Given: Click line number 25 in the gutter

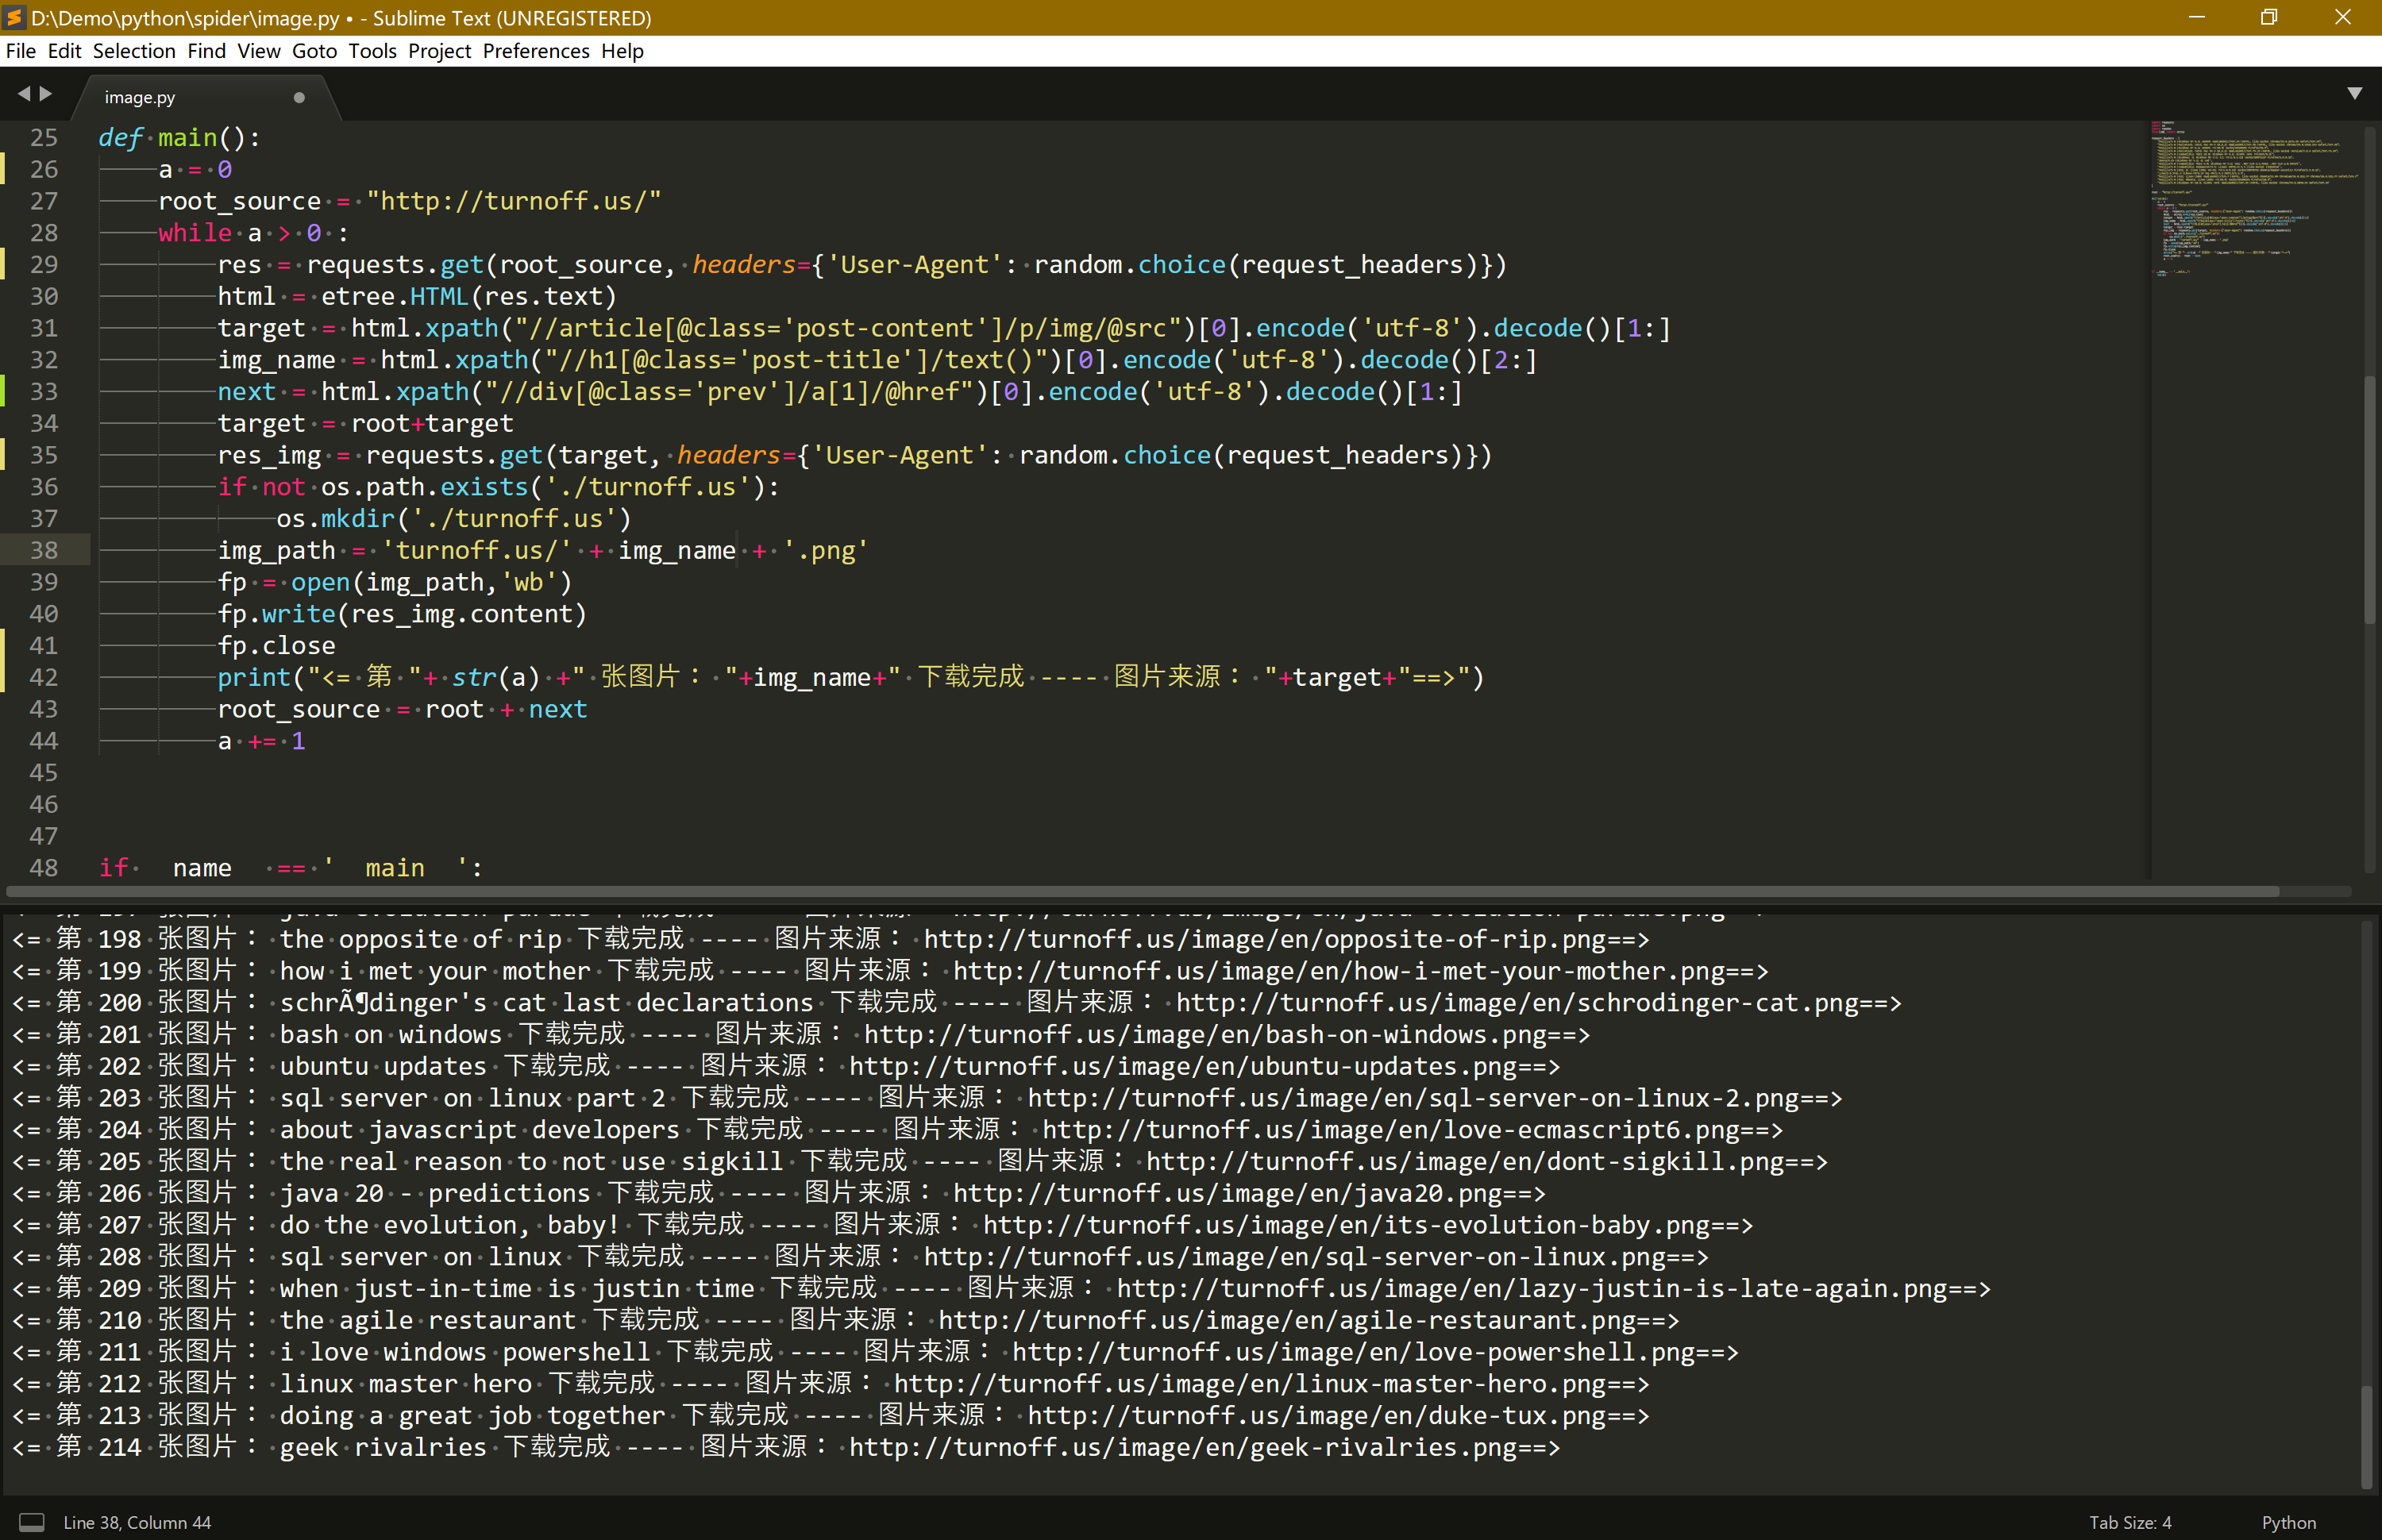Looking at the screenshot, I should [x=43, y=137].
